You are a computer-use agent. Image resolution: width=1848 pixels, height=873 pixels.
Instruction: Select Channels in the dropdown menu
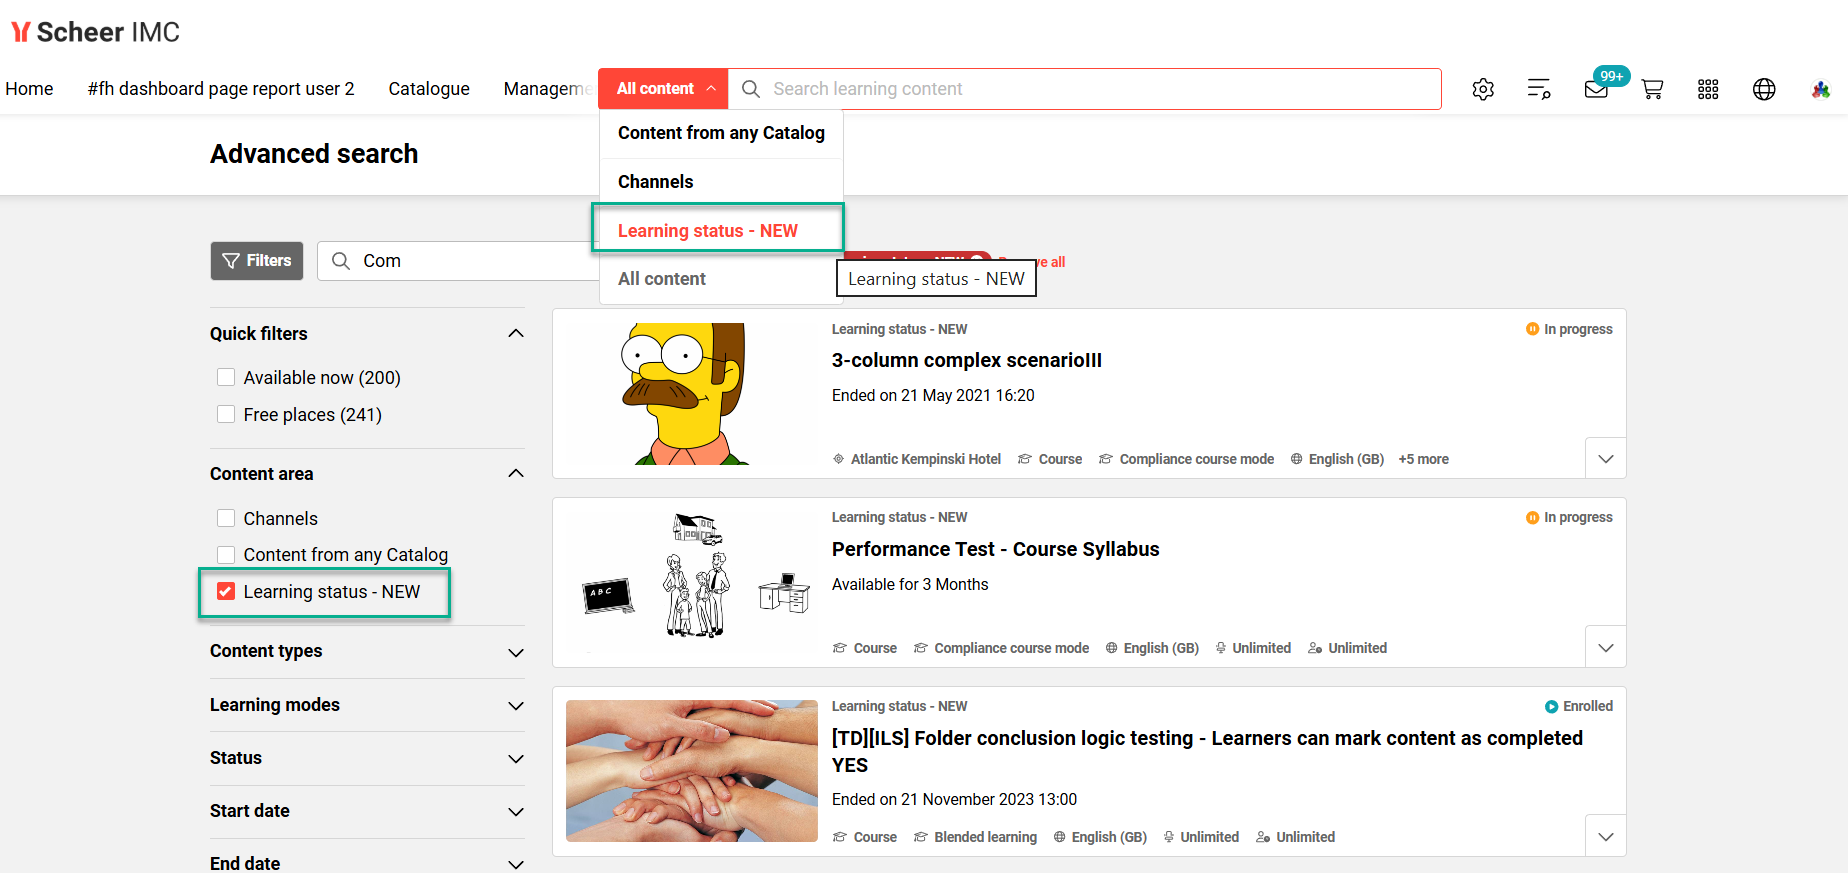[x=721, y=182]
